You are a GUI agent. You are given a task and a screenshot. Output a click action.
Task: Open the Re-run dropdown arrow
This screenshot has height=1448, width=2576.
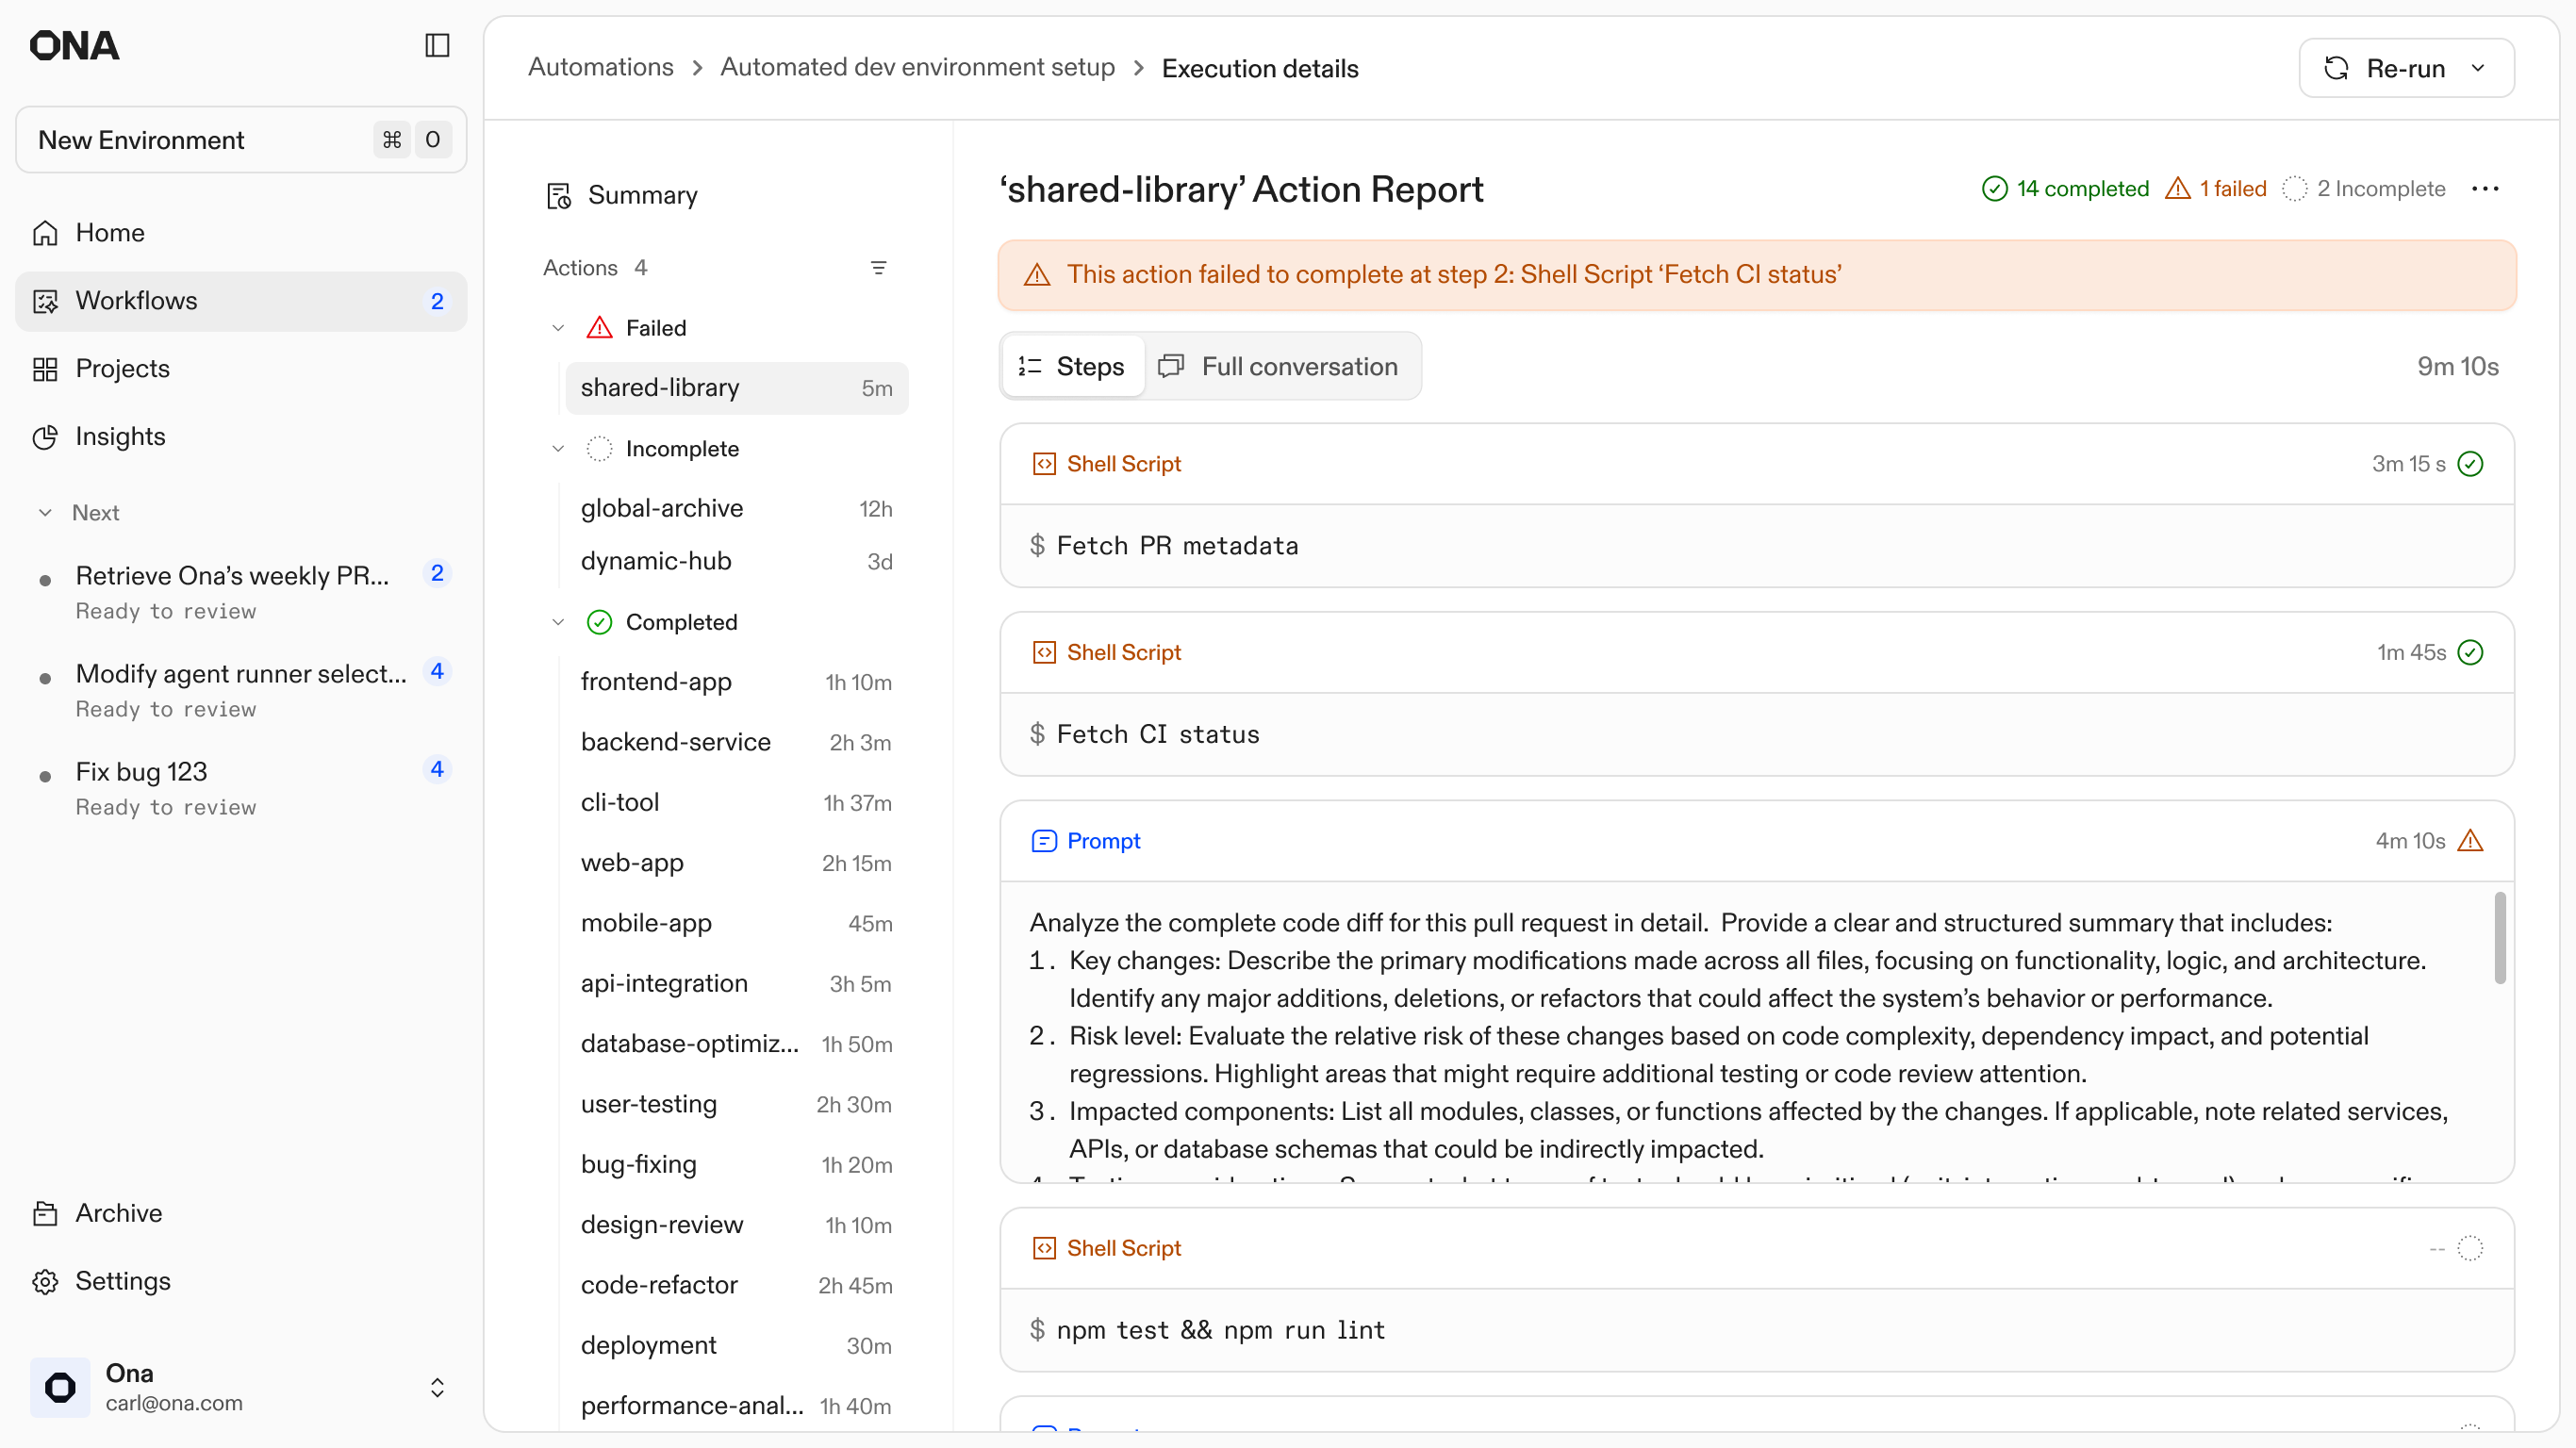[x=2478, y=68]
